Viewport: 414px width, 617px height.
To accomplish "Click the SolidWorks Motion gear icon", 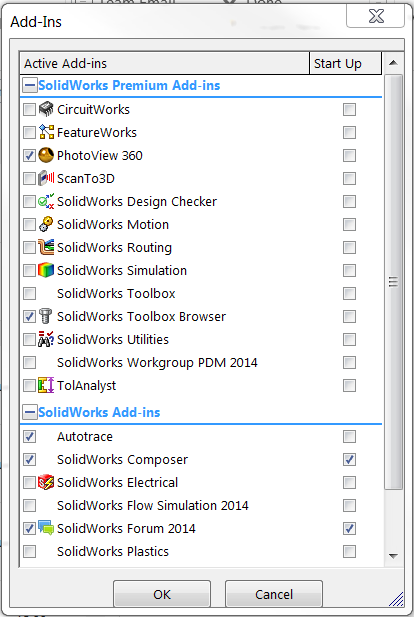I will 46,224.
